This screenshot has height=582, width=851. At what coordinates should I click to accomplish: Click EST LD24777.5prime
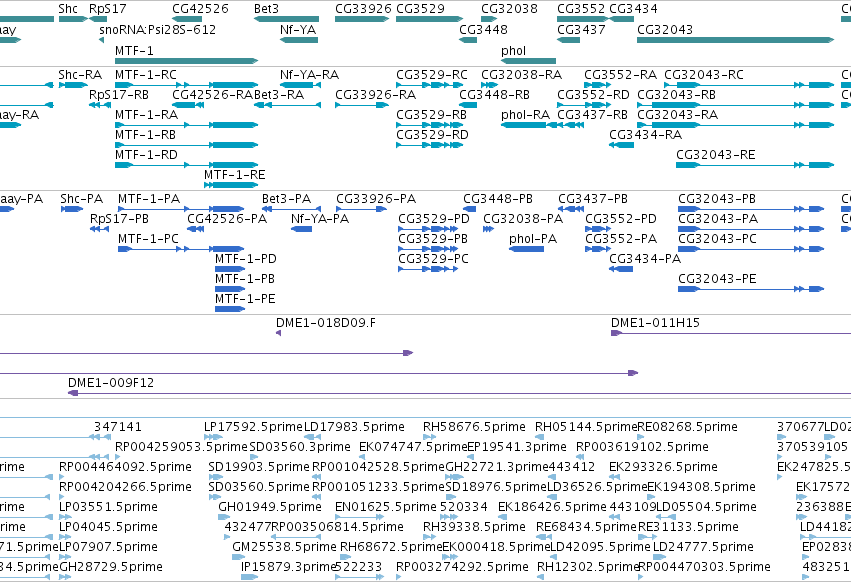659,557
